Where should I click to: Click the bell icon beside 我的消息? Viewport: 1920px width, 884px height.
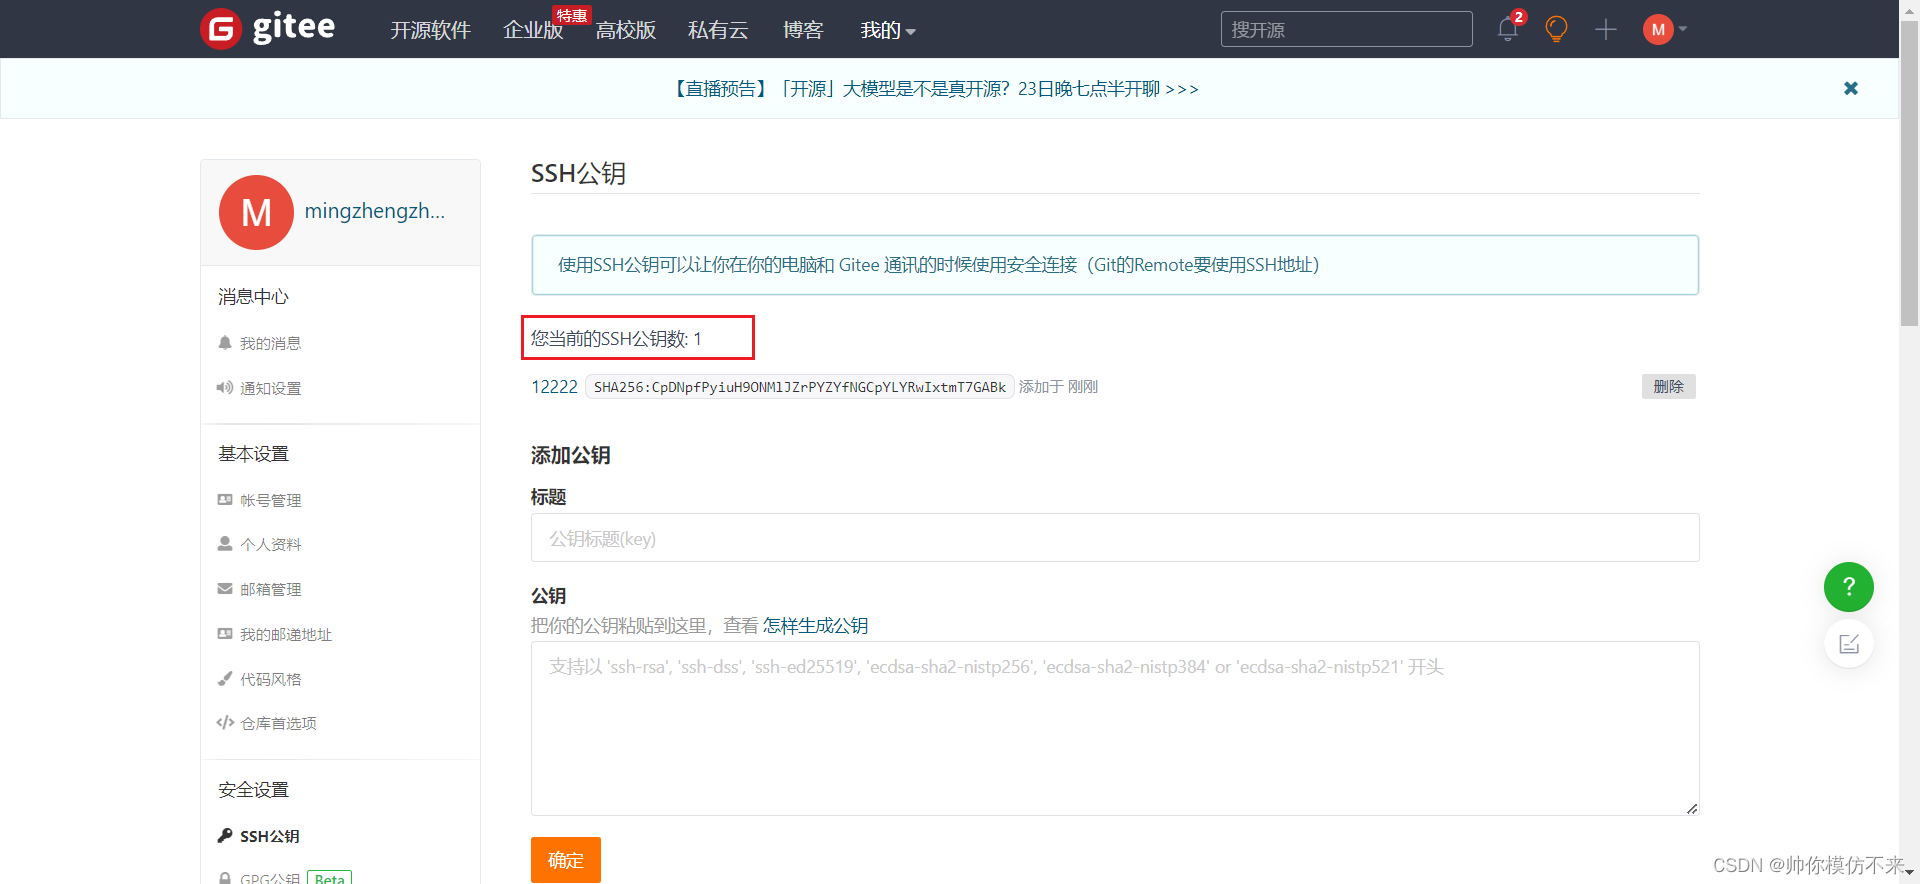pyautogui.click(x=225, y=343)
